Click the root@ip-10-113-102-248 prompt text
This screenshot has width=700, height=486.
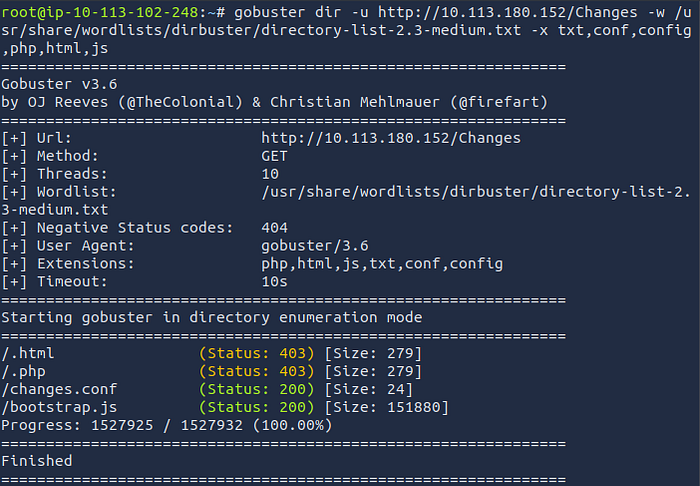pyautogui.click(x=100, y=12)
